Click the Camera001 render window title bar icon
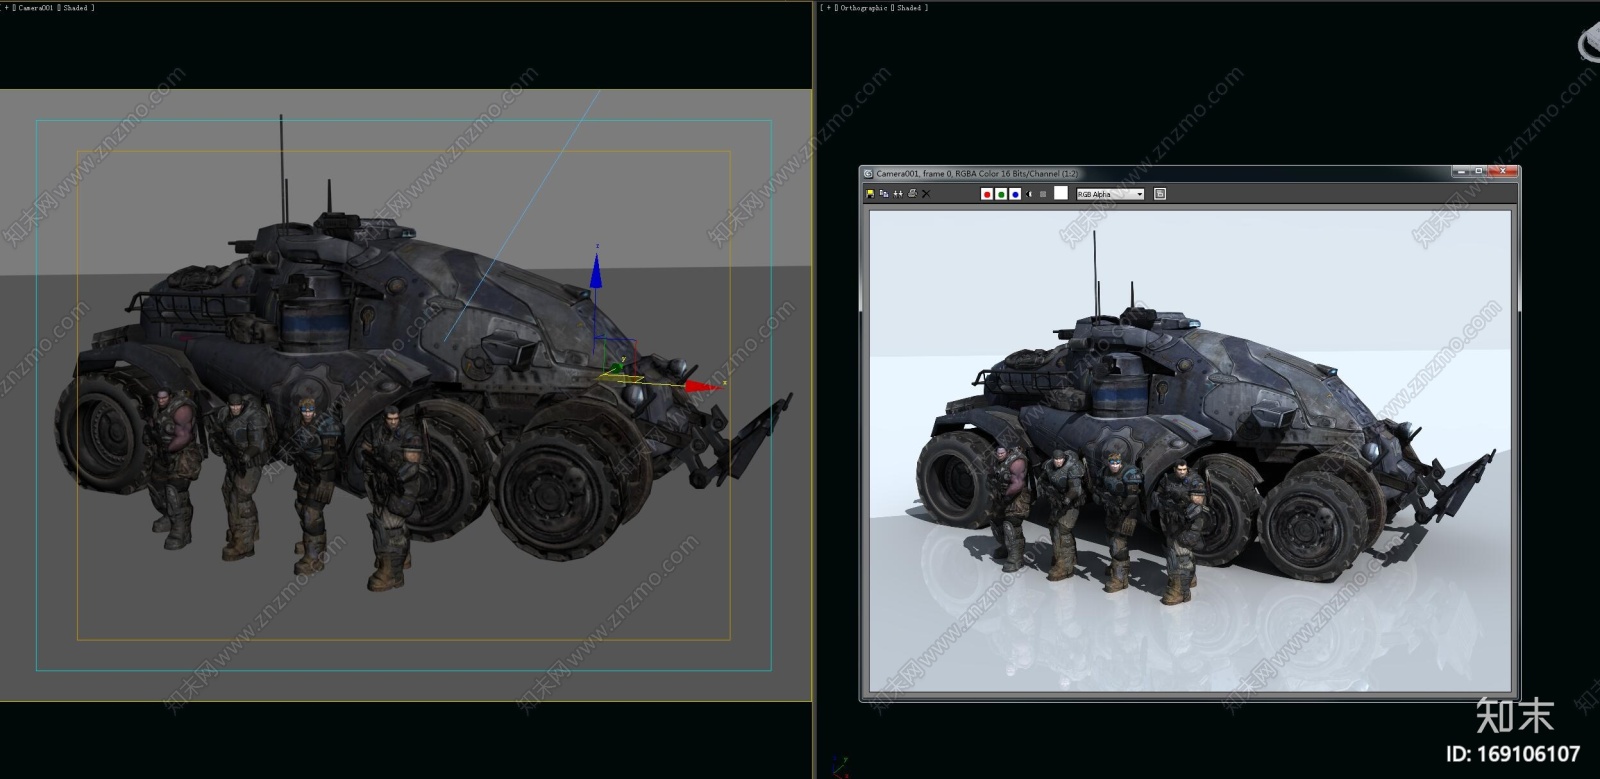The height and width of the screenshot is (779, 1600). coord(868,173)
